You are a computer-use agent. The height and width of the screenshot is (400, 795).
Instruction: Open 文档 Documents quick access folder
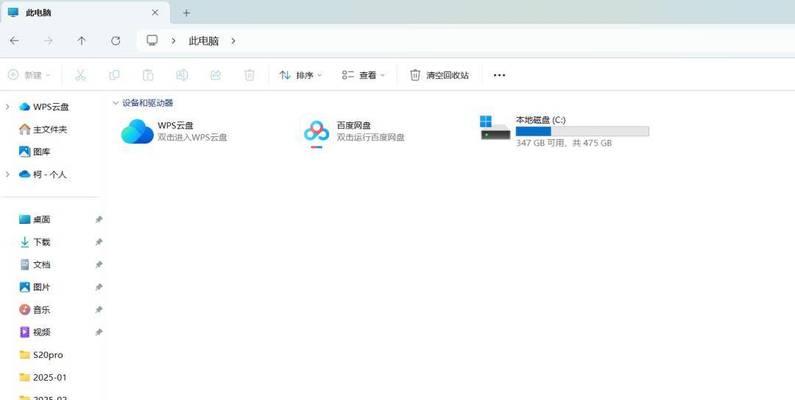(x=34, y=265)
